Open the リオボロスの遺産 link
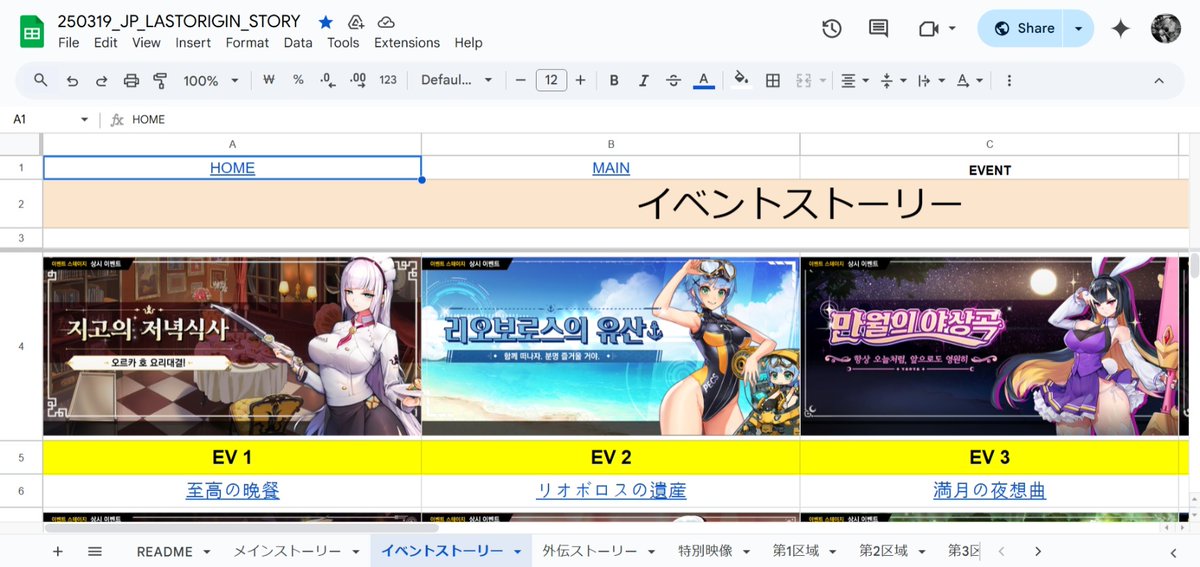Screen dimensions: 1200x567 point(611,491)
